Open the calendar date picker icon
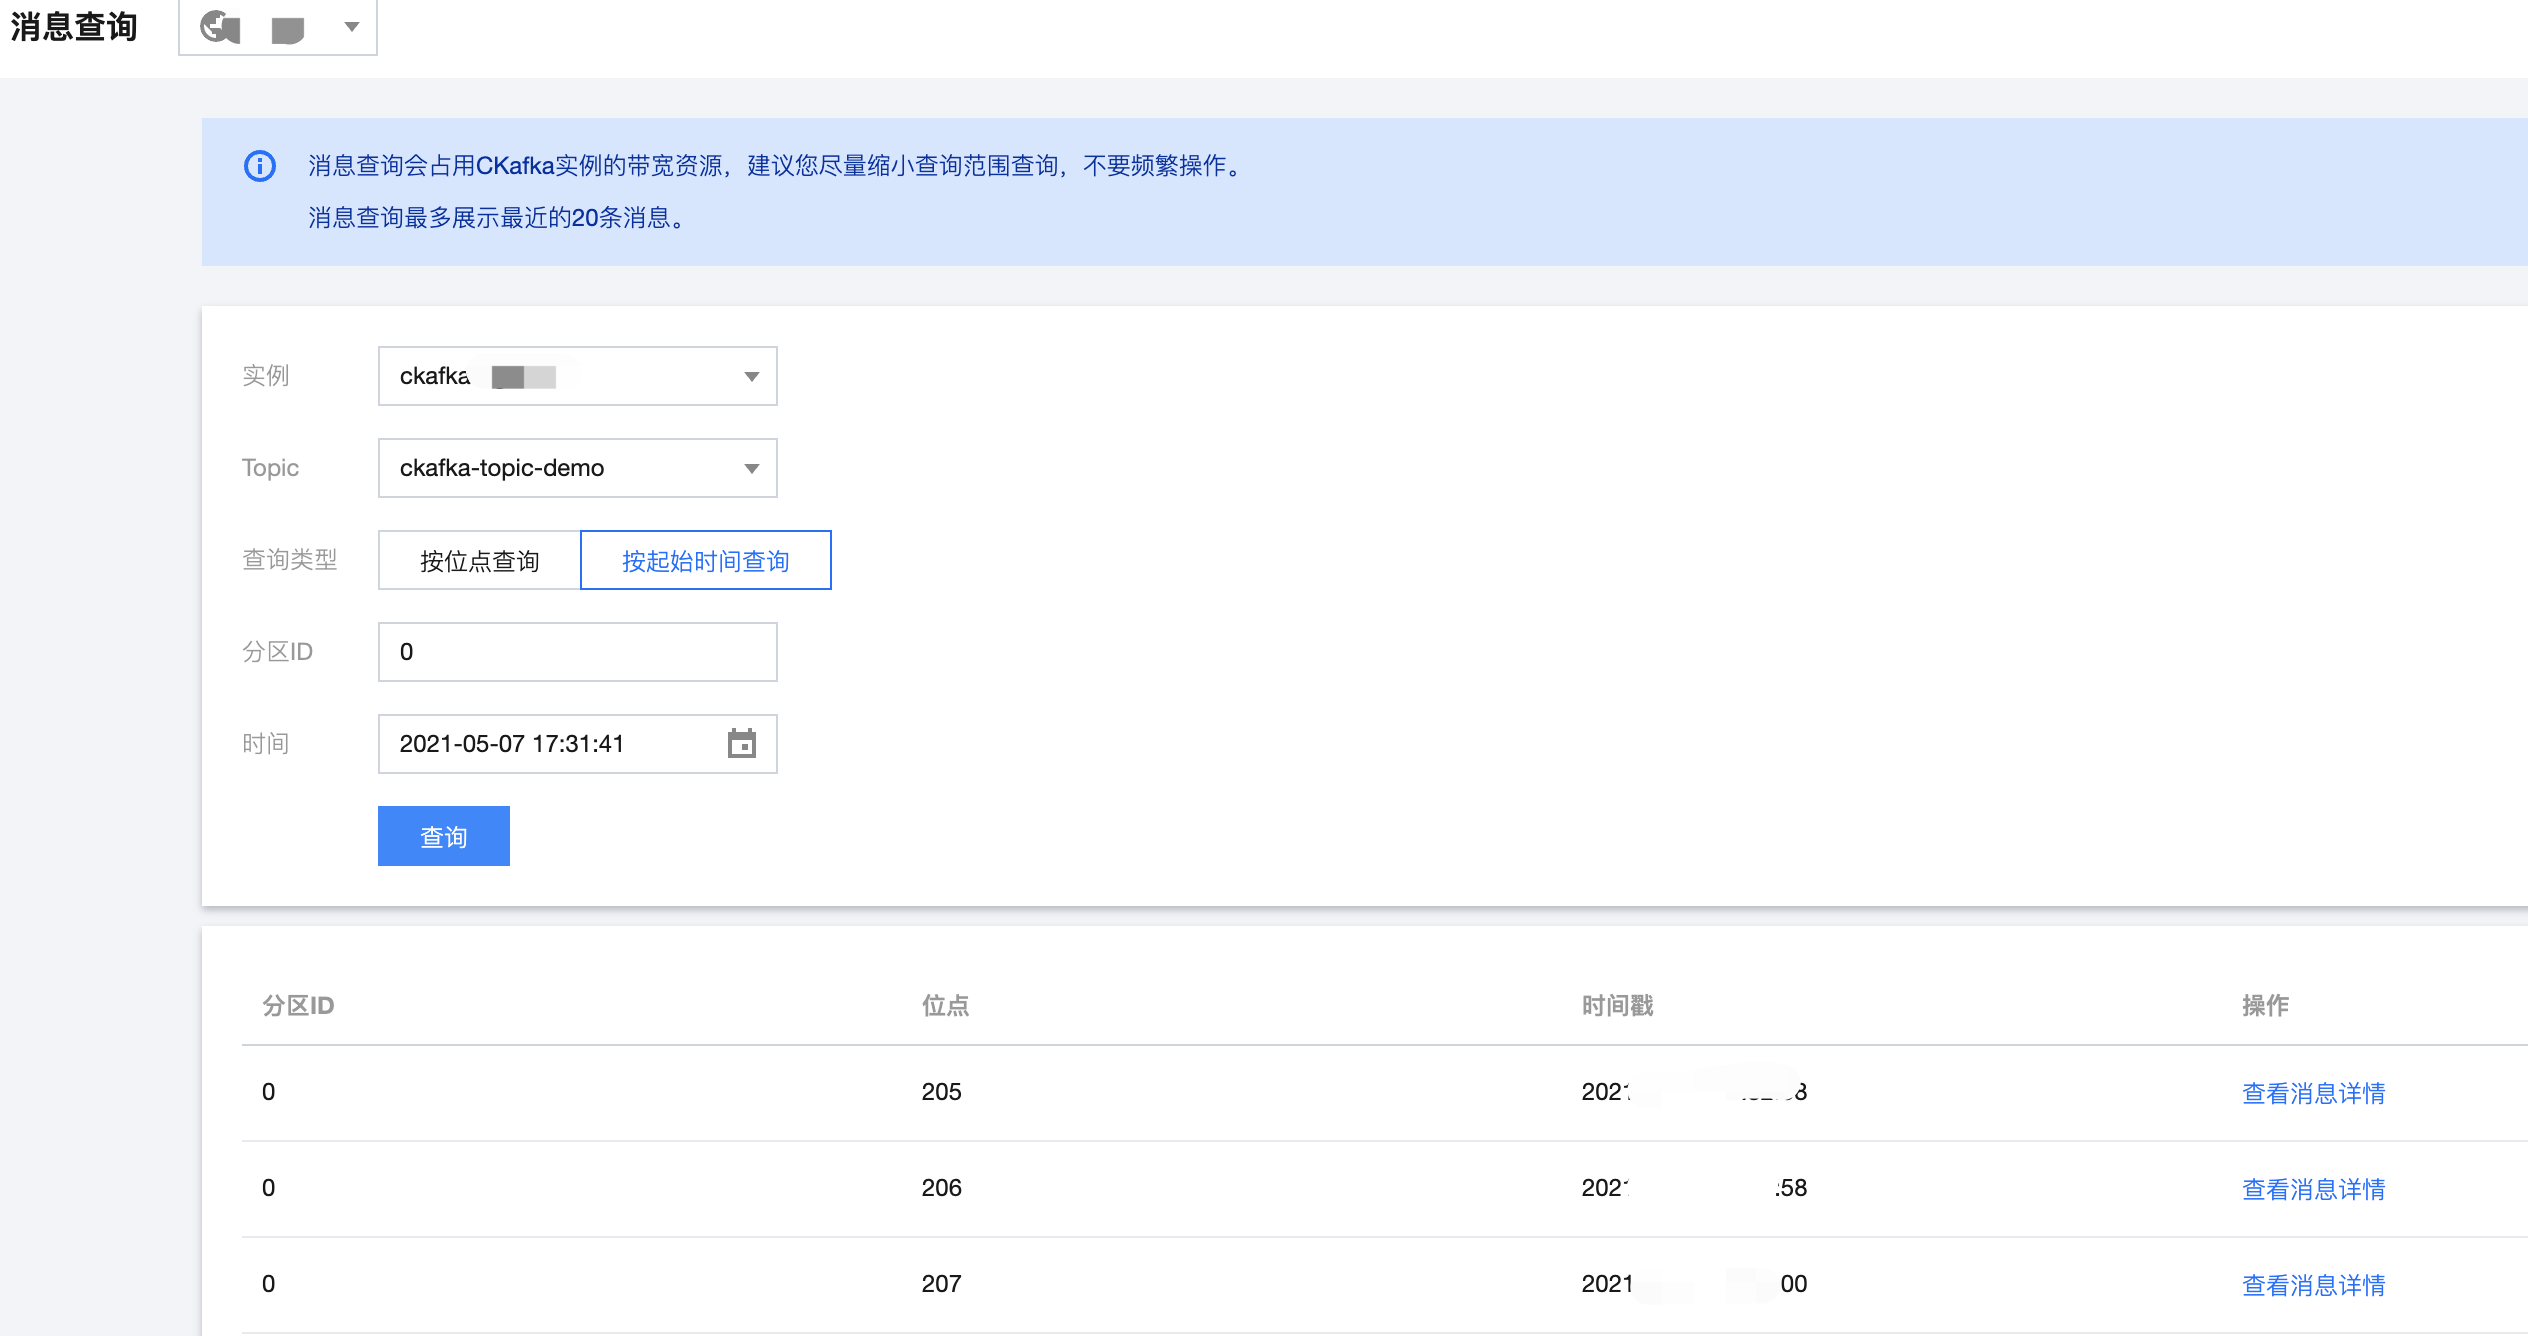Image resolution: width=2528 pixels, height=1336 pixels. 741,744
